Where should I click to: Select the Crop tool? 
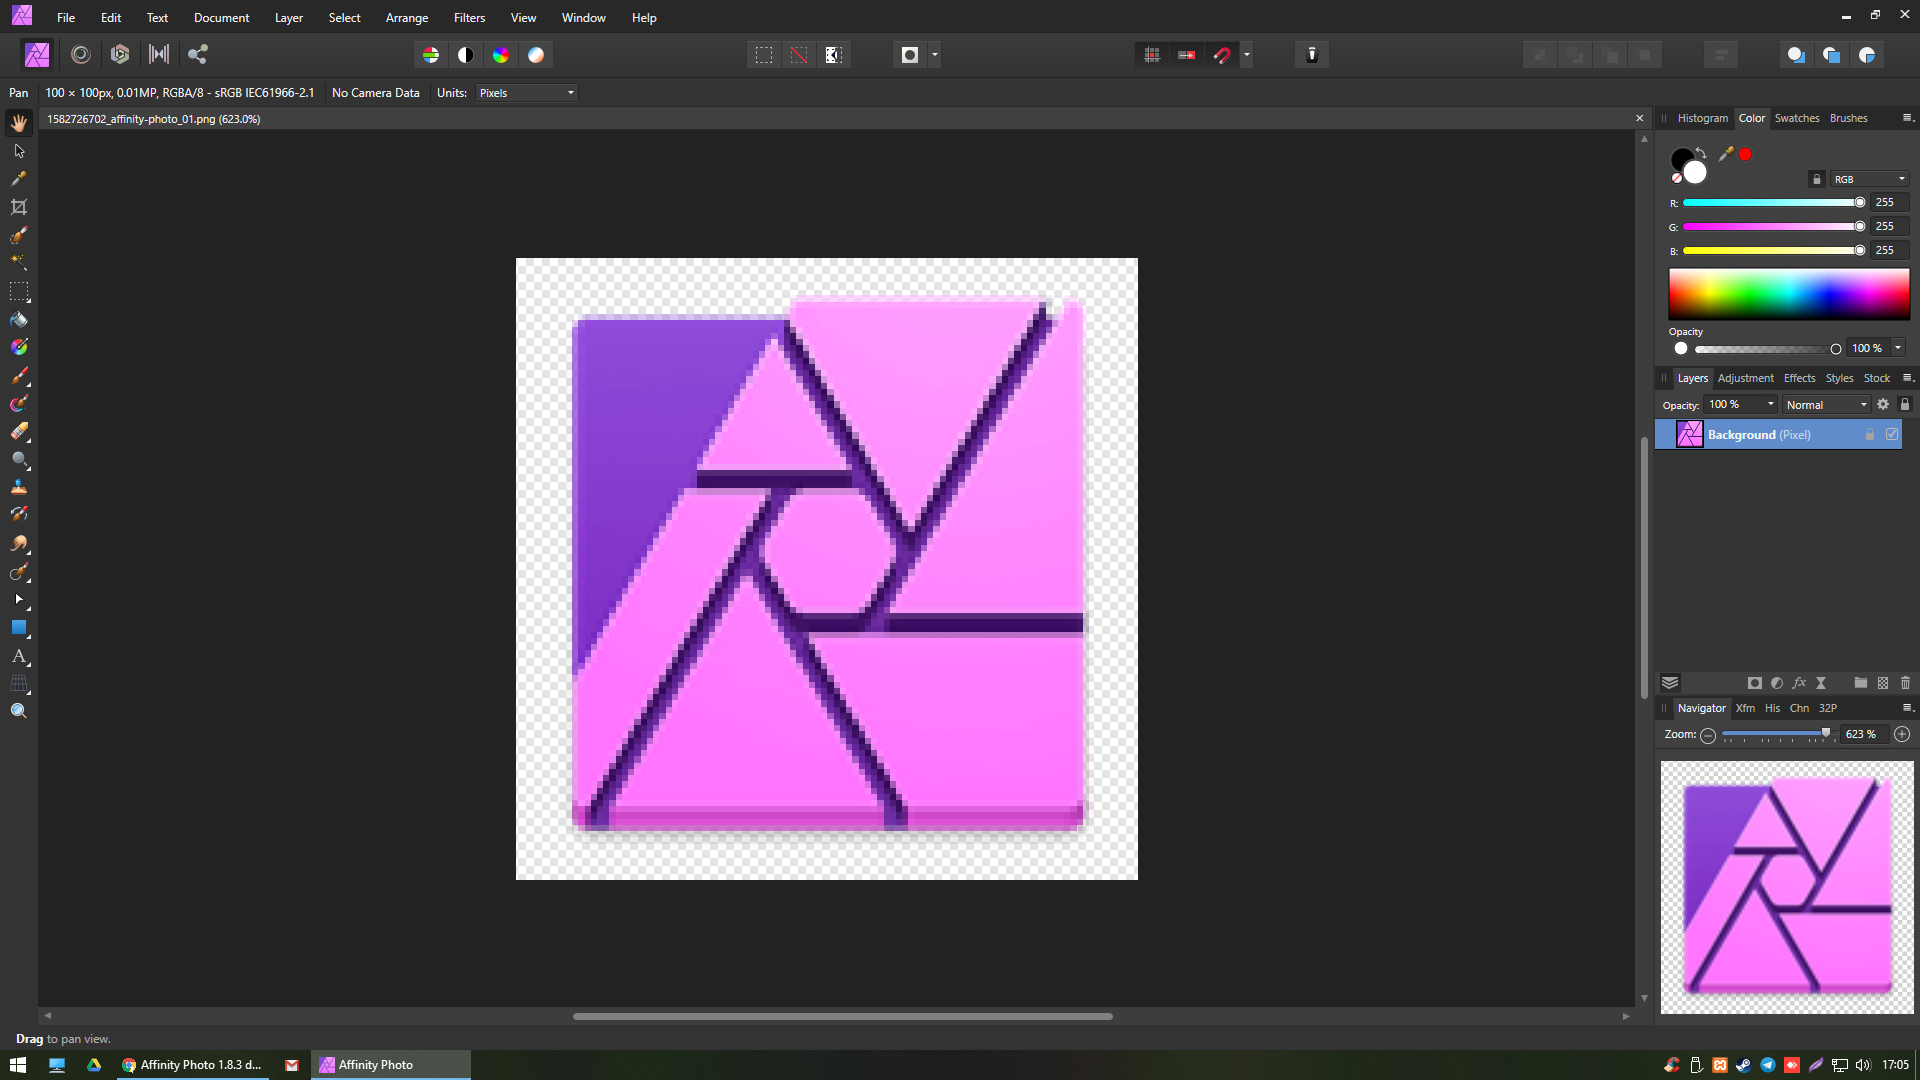click(19, 207)
